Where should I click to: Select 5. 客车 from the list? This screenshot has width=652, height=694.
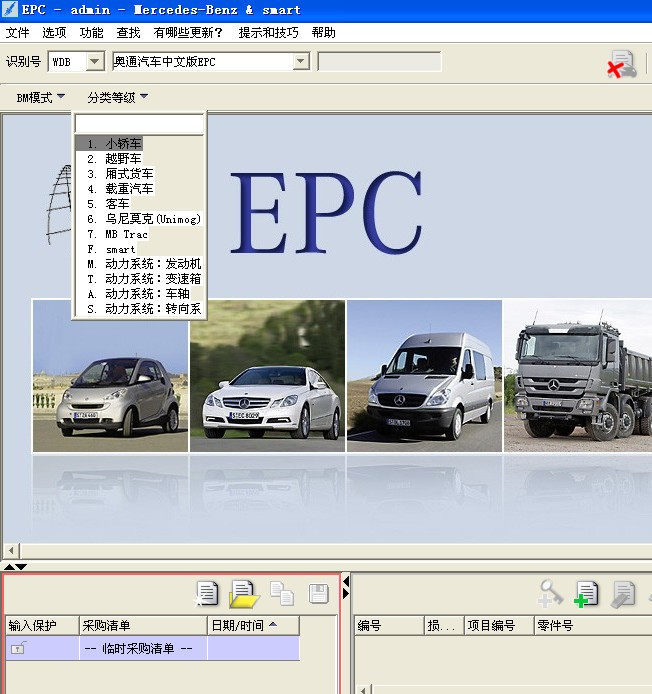pos(139,204)
